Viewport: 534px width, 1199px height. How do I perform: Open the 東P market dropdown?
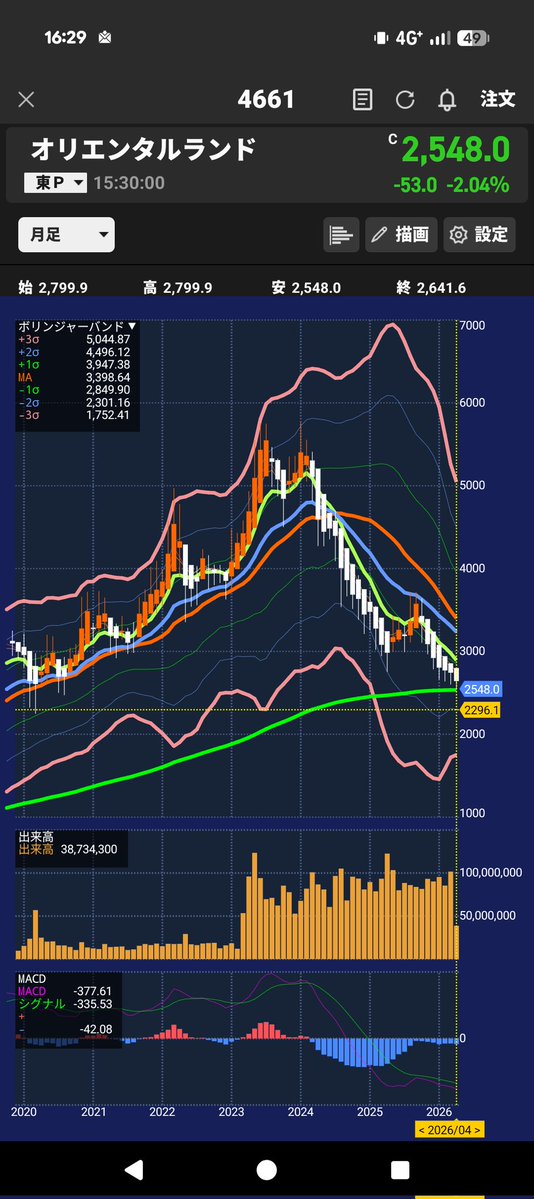coord(55,183)
